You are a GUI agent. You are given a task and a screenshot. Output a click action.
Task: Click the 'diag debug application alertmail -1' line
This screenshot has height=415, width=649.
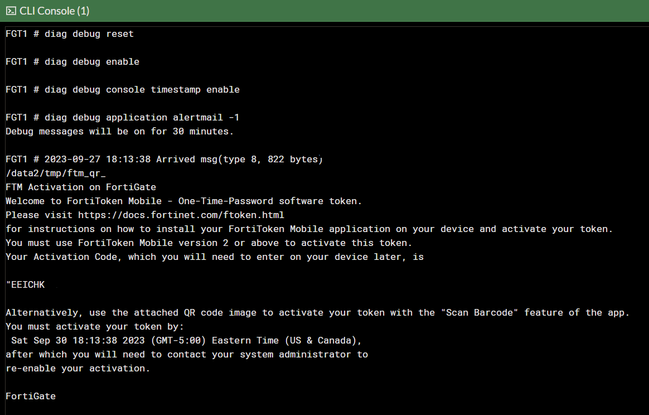pos(122,118)
